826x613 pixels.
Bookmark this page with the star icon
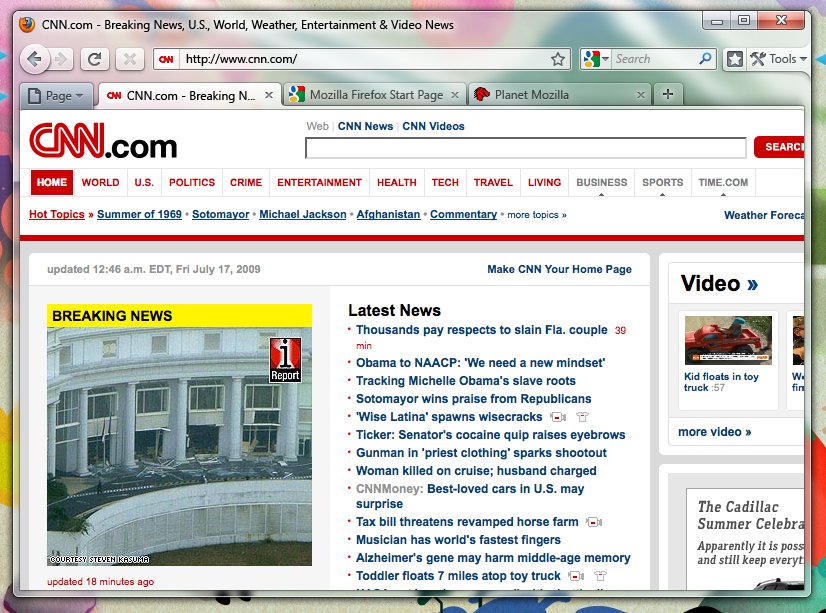[x=558, y=59]
